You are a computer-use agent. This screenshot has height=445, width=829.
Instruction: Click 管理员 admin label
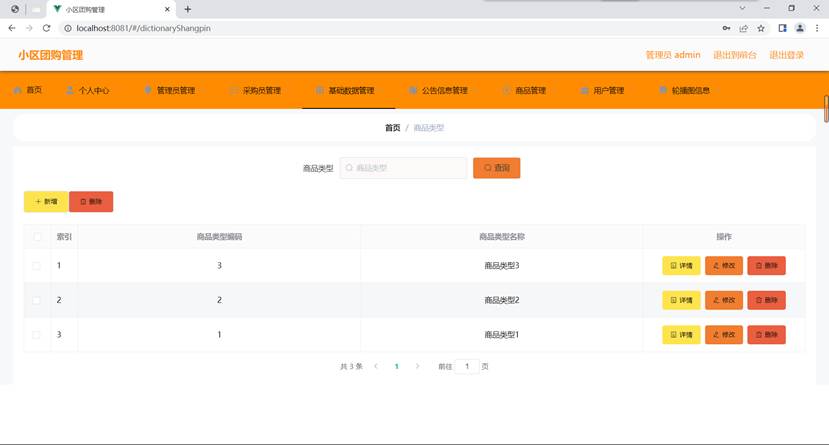click(673, 55)
